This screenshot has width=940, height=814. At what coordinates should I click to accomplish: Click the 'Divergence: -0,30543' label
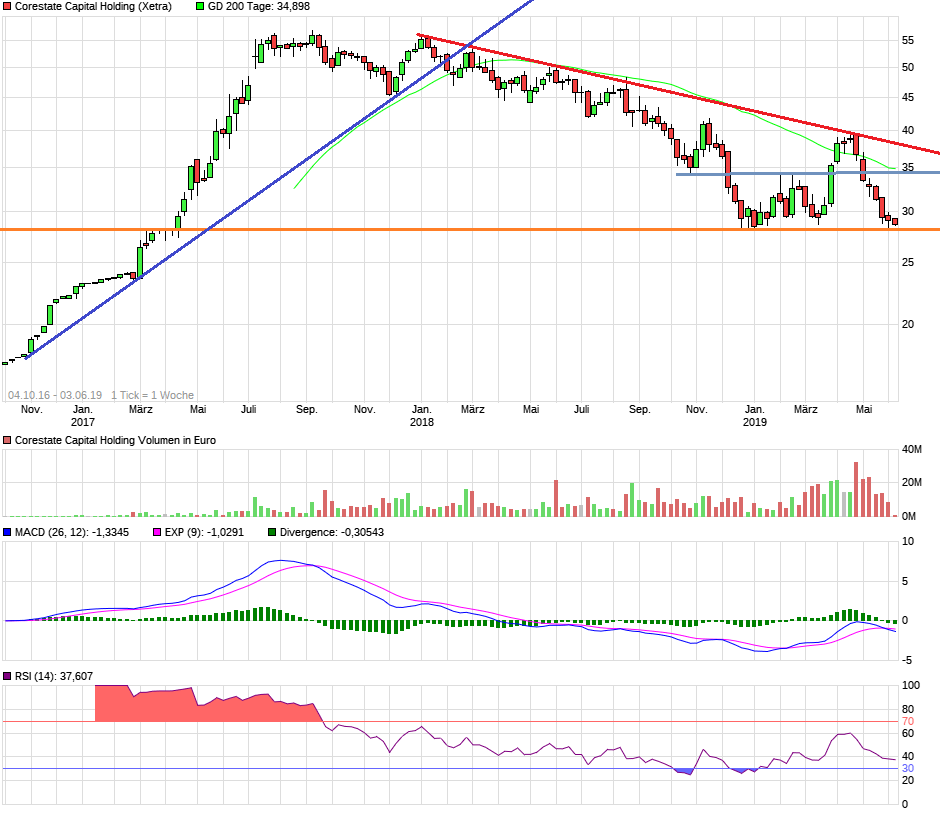coord(332,532)
